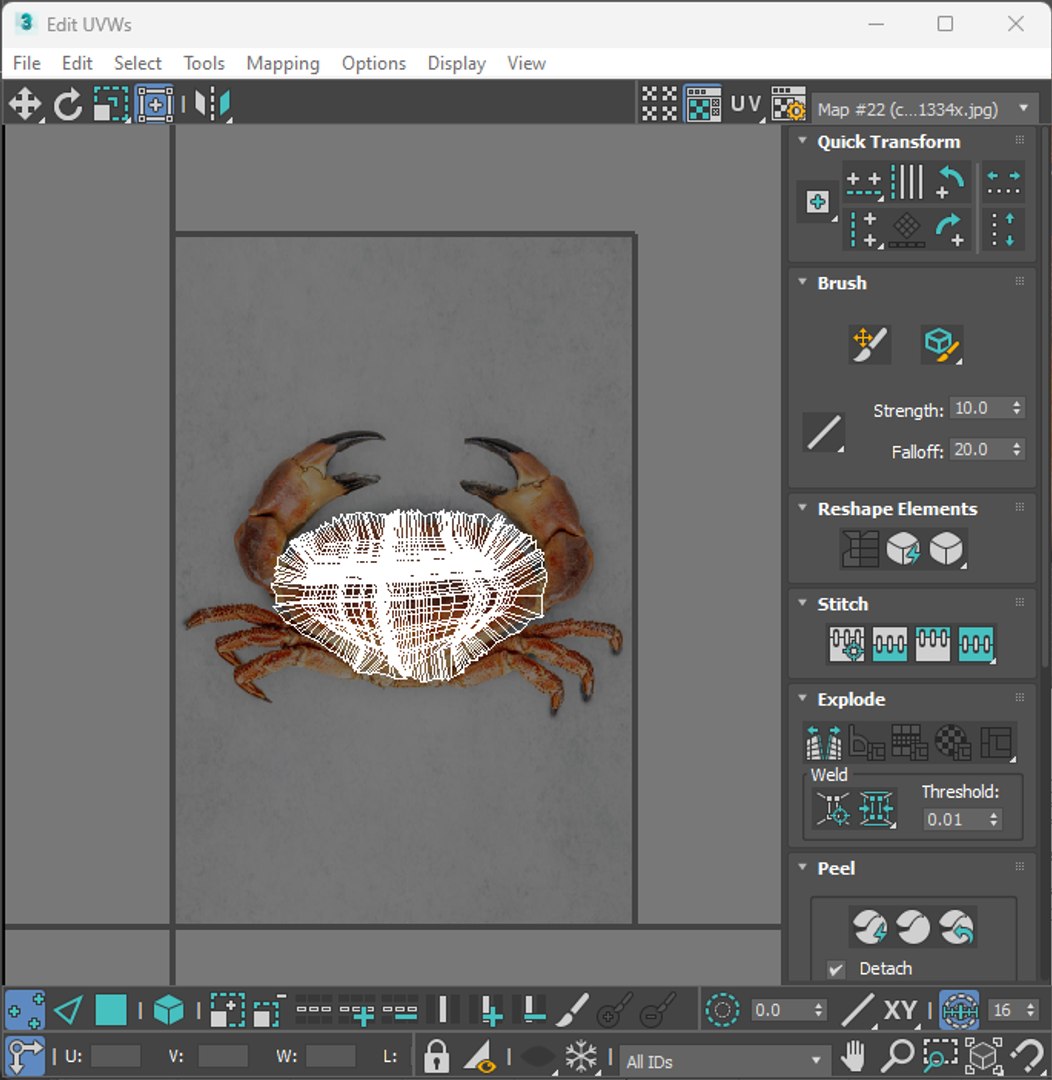Click the Break icon in Explode
Image resolution: width=1052 pixels, height=1080 pixels.
tap(823, 742)
